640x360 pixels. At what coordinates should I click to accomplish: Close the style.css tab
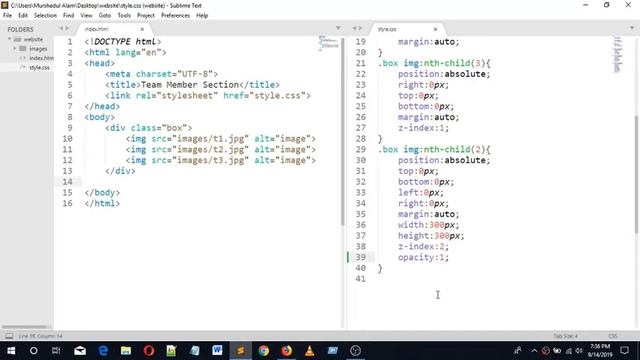click(435, 29)
